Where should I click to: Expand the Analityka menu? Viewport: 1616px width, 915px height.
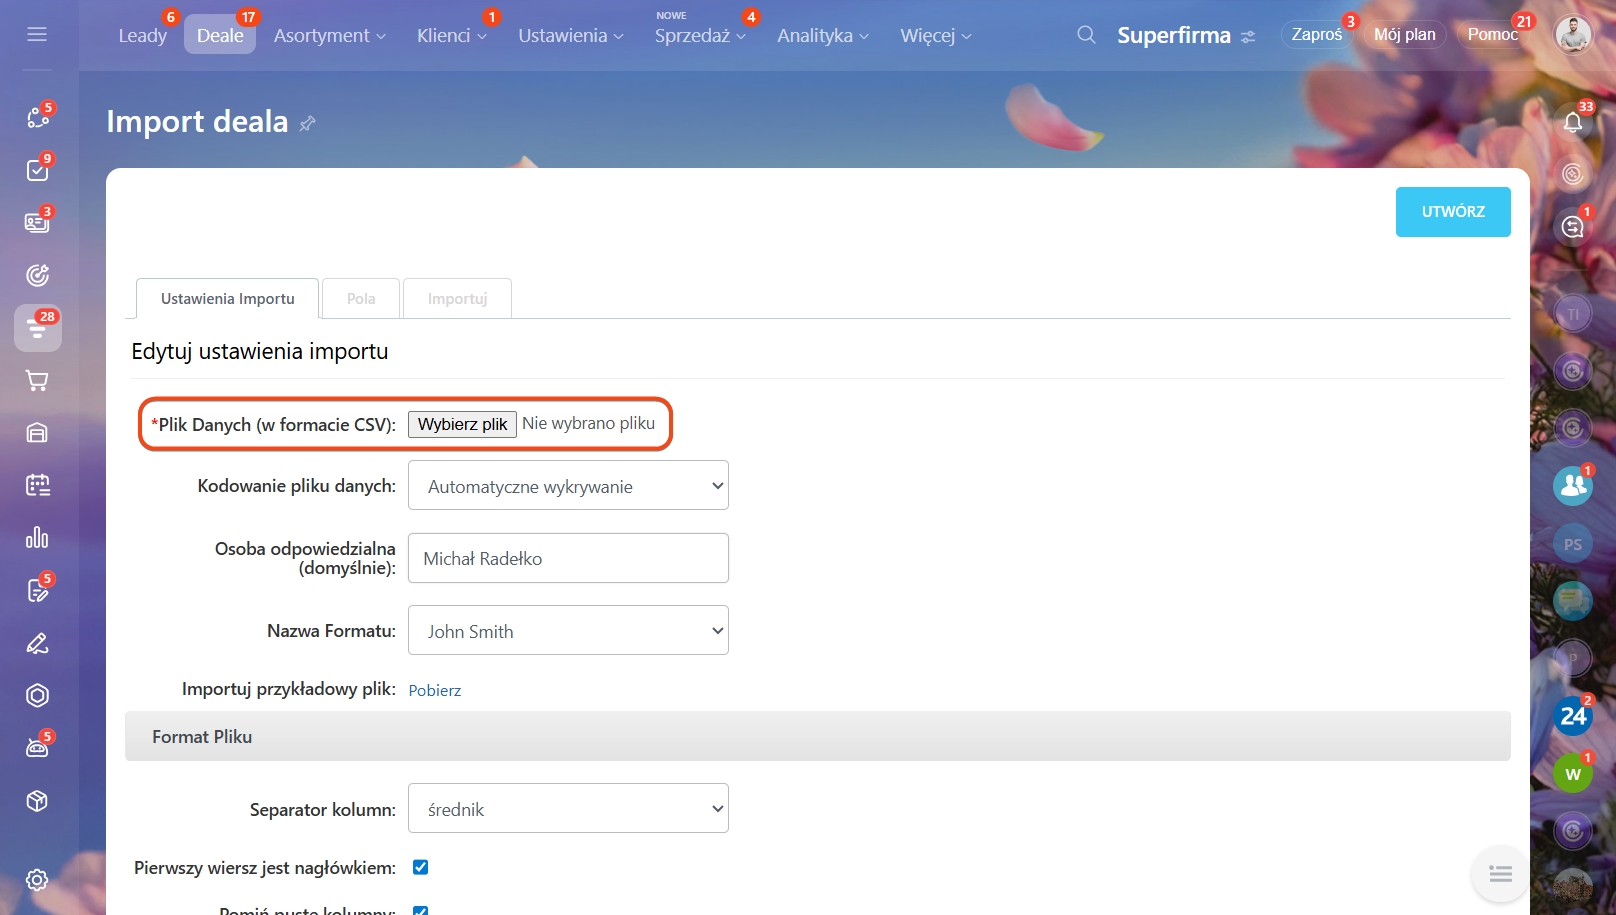(x=823, y=35)
